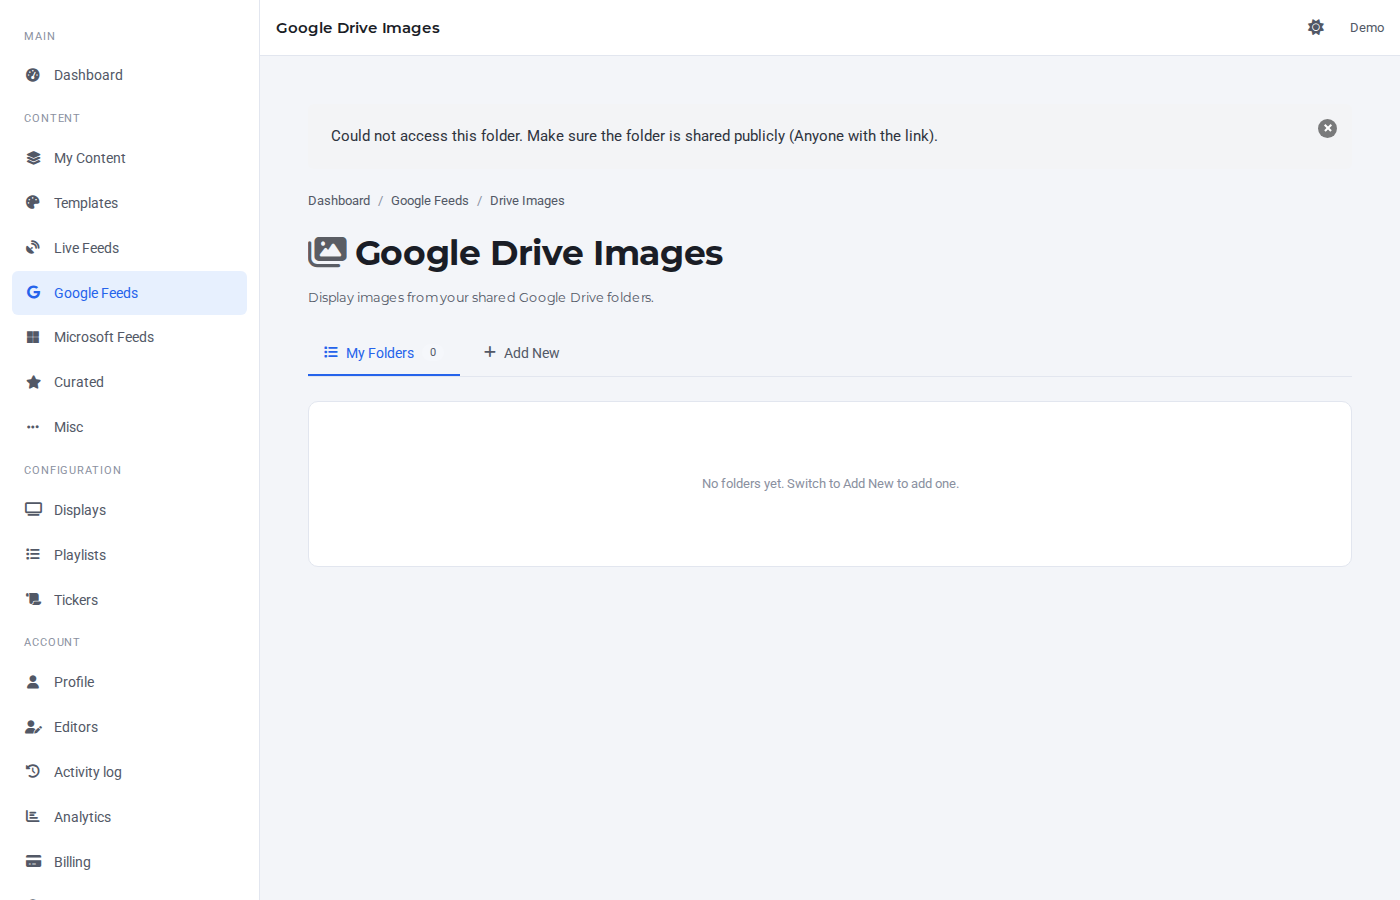Toggle theme with the sun icon
The image size is (1400, 900).
(1316, 27)
